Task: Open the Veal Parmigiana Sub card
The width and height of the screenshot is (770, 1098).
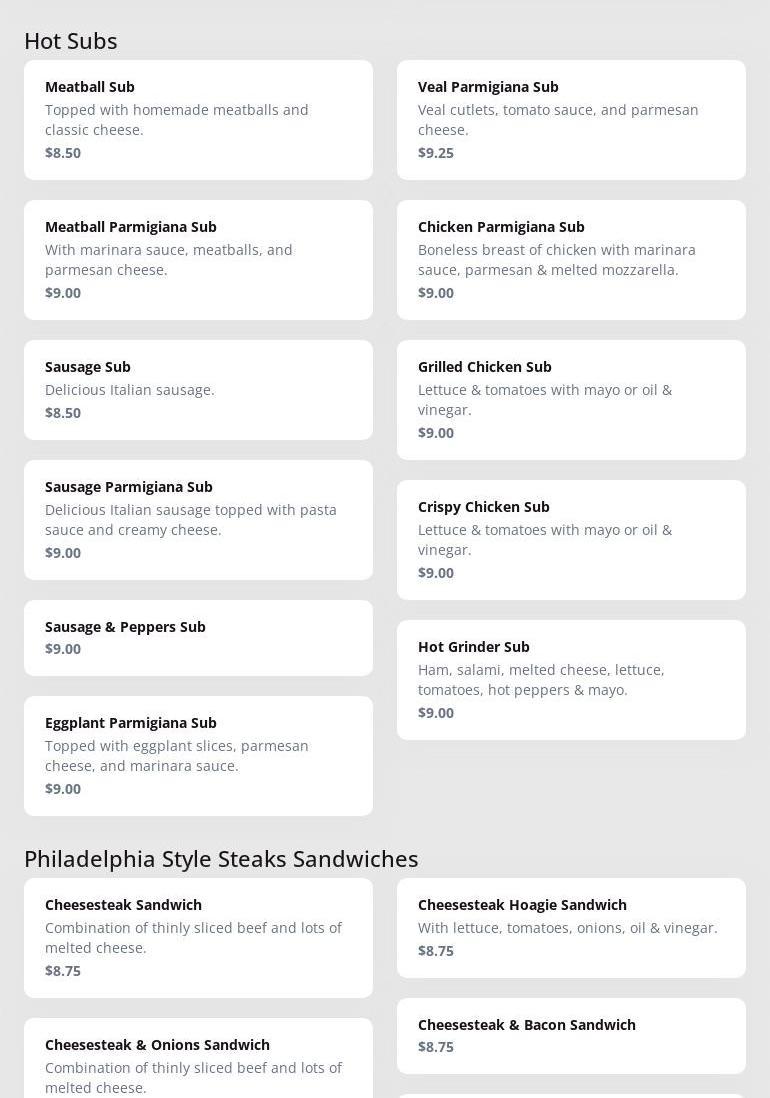Action: point(571,120)
